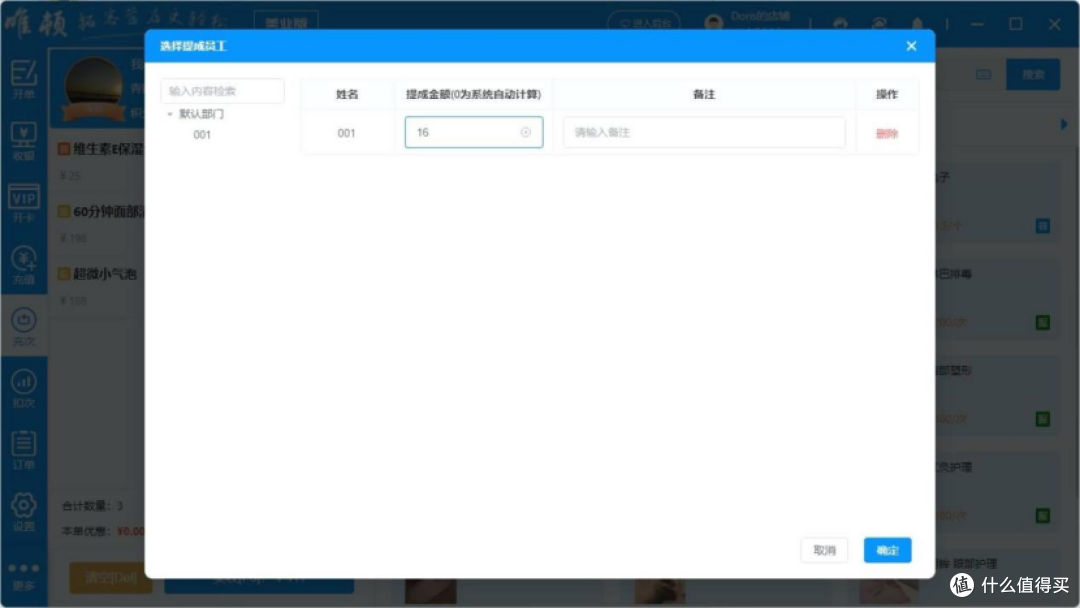This screenshot has height=608, width=1080.
Task: Select the 充次 sidebar icon
Action: coord(23,326)
